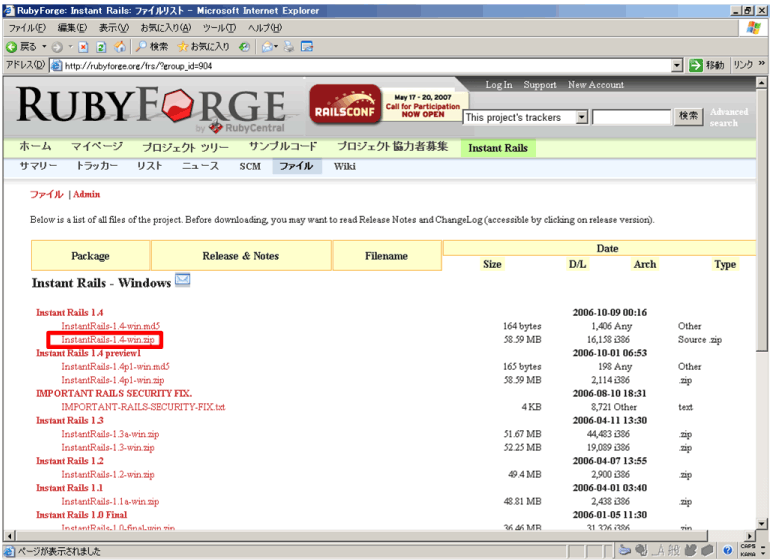Click the help icon in the language bar

tap(727, 550)
